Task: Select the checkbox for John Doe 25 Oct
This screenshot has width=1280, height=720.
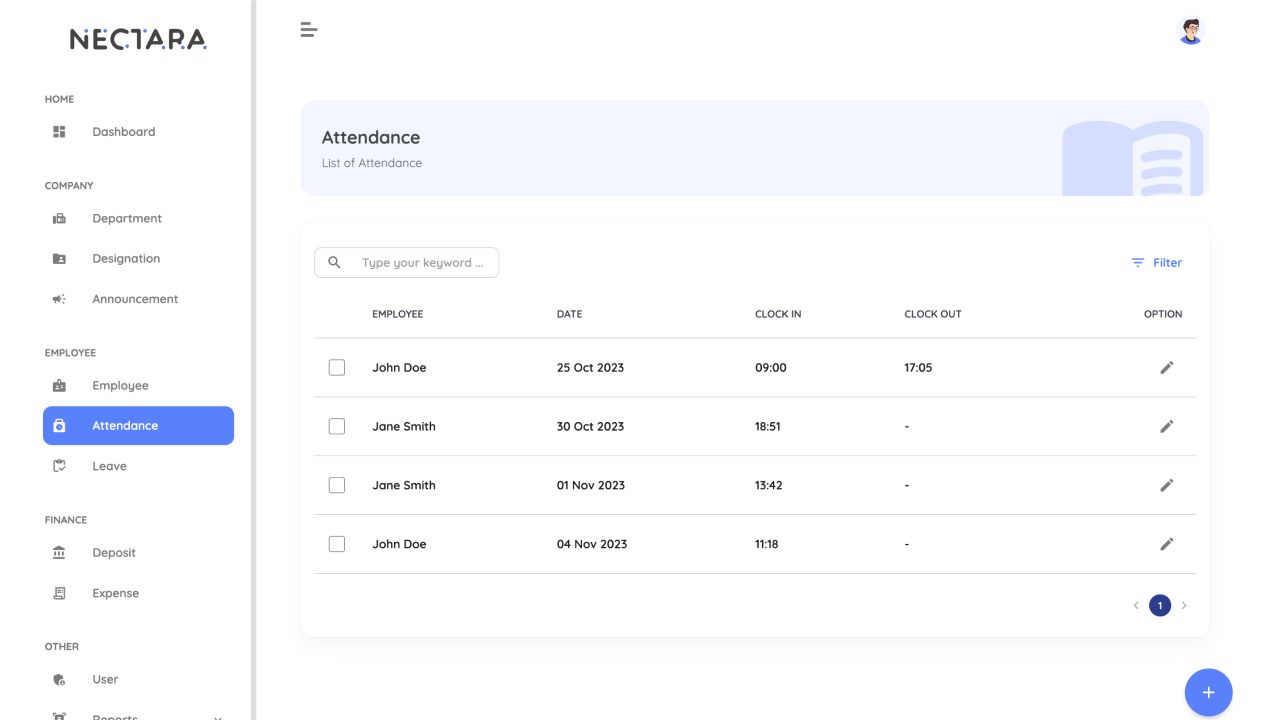Action: [x=337, y=368]
